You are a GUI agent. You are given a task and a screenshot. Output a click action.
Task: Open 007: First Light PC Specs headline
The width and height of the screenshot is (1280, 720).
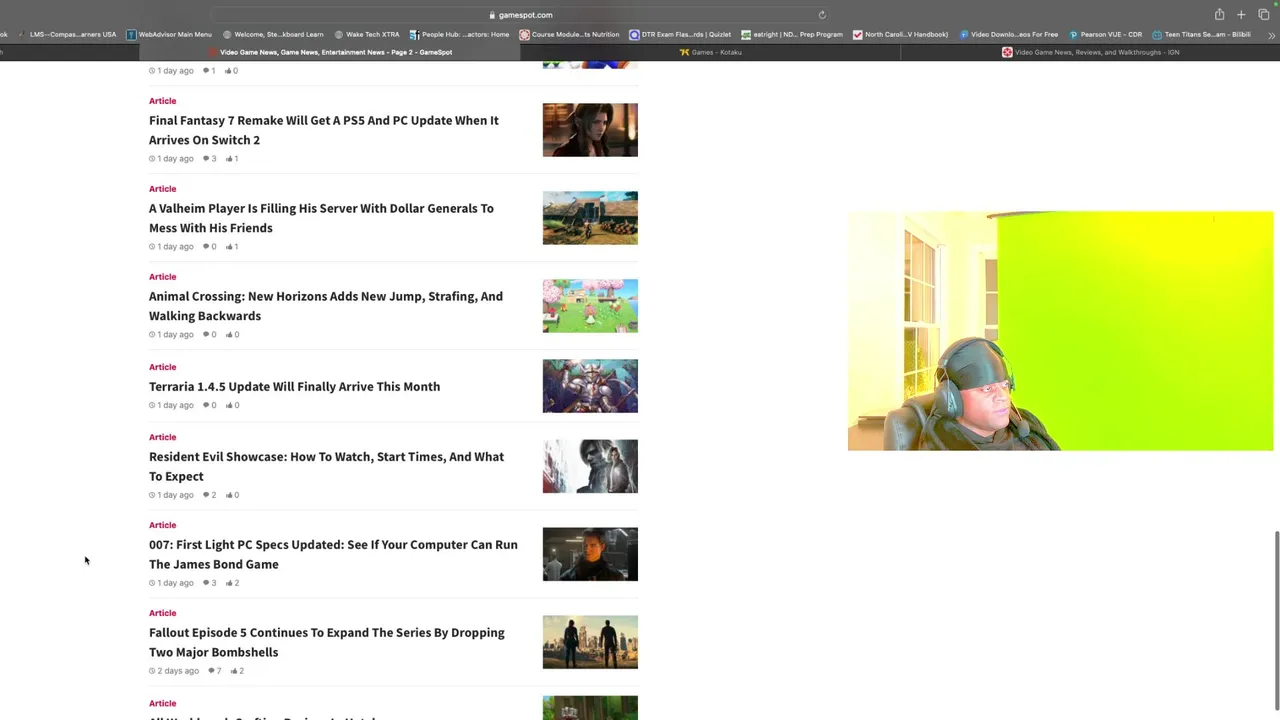pos(333,554)
